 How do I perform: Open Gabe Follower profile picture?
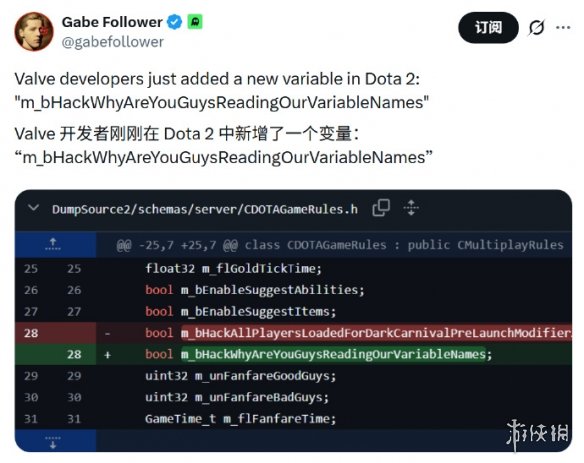coord(34,31)
